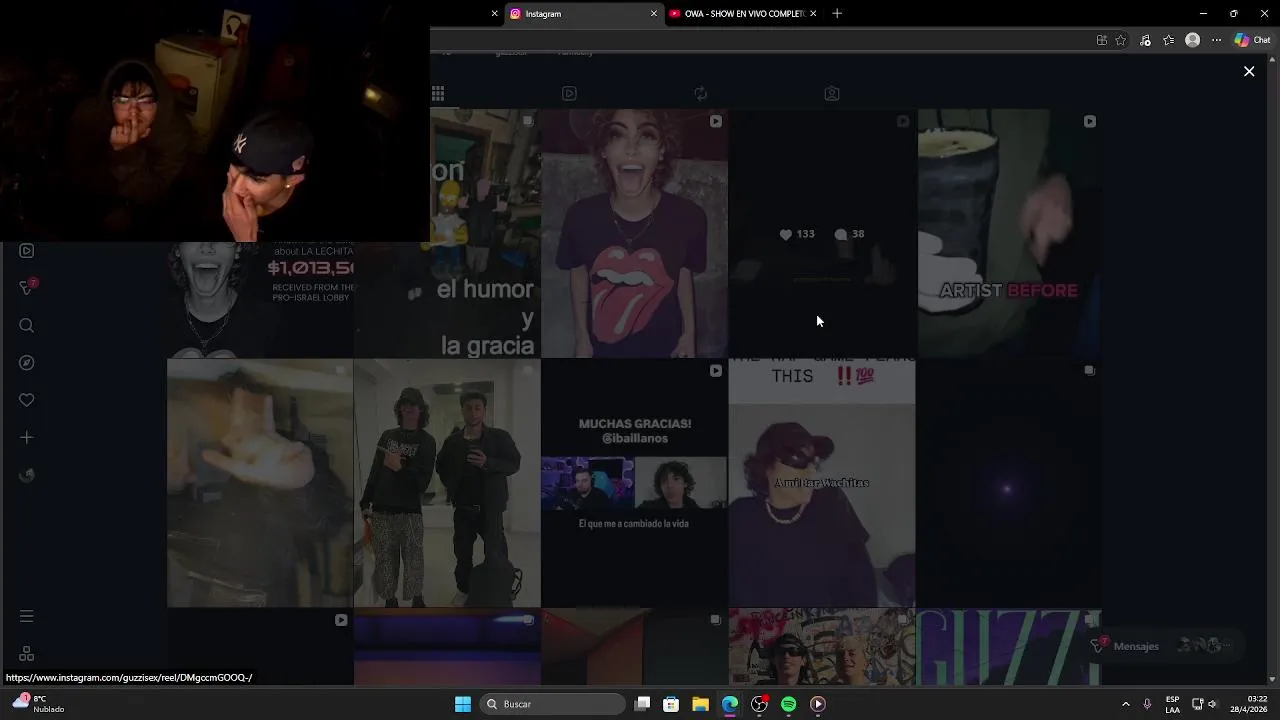Open the MUCHAS GRACIAS @ibaillanos post
Viewport: 1280px width, 720px height.
pyautogui.click(x=634, y=483)
